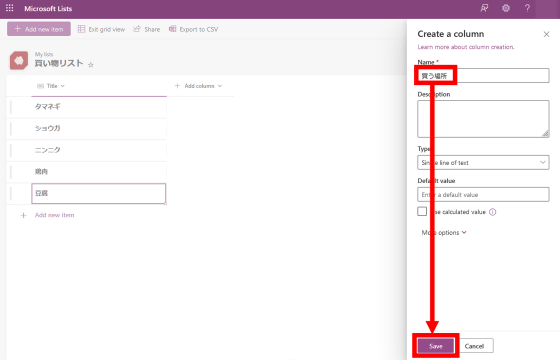Click the Description text area

coord(483,119)
